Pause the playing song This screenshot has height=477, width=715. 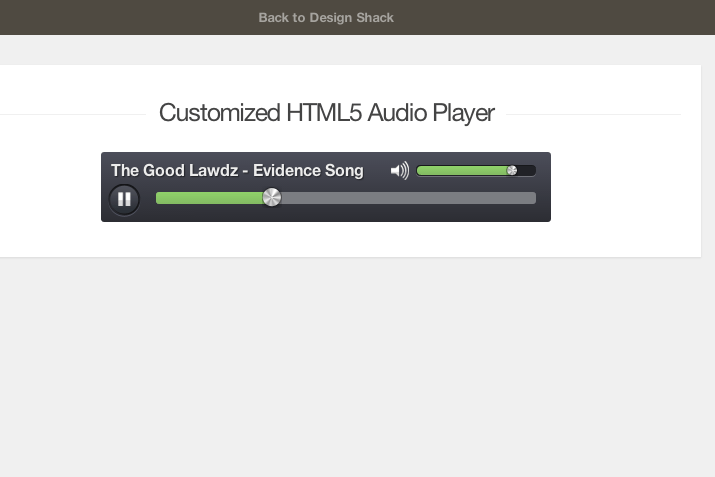click(x=124, y=199)
